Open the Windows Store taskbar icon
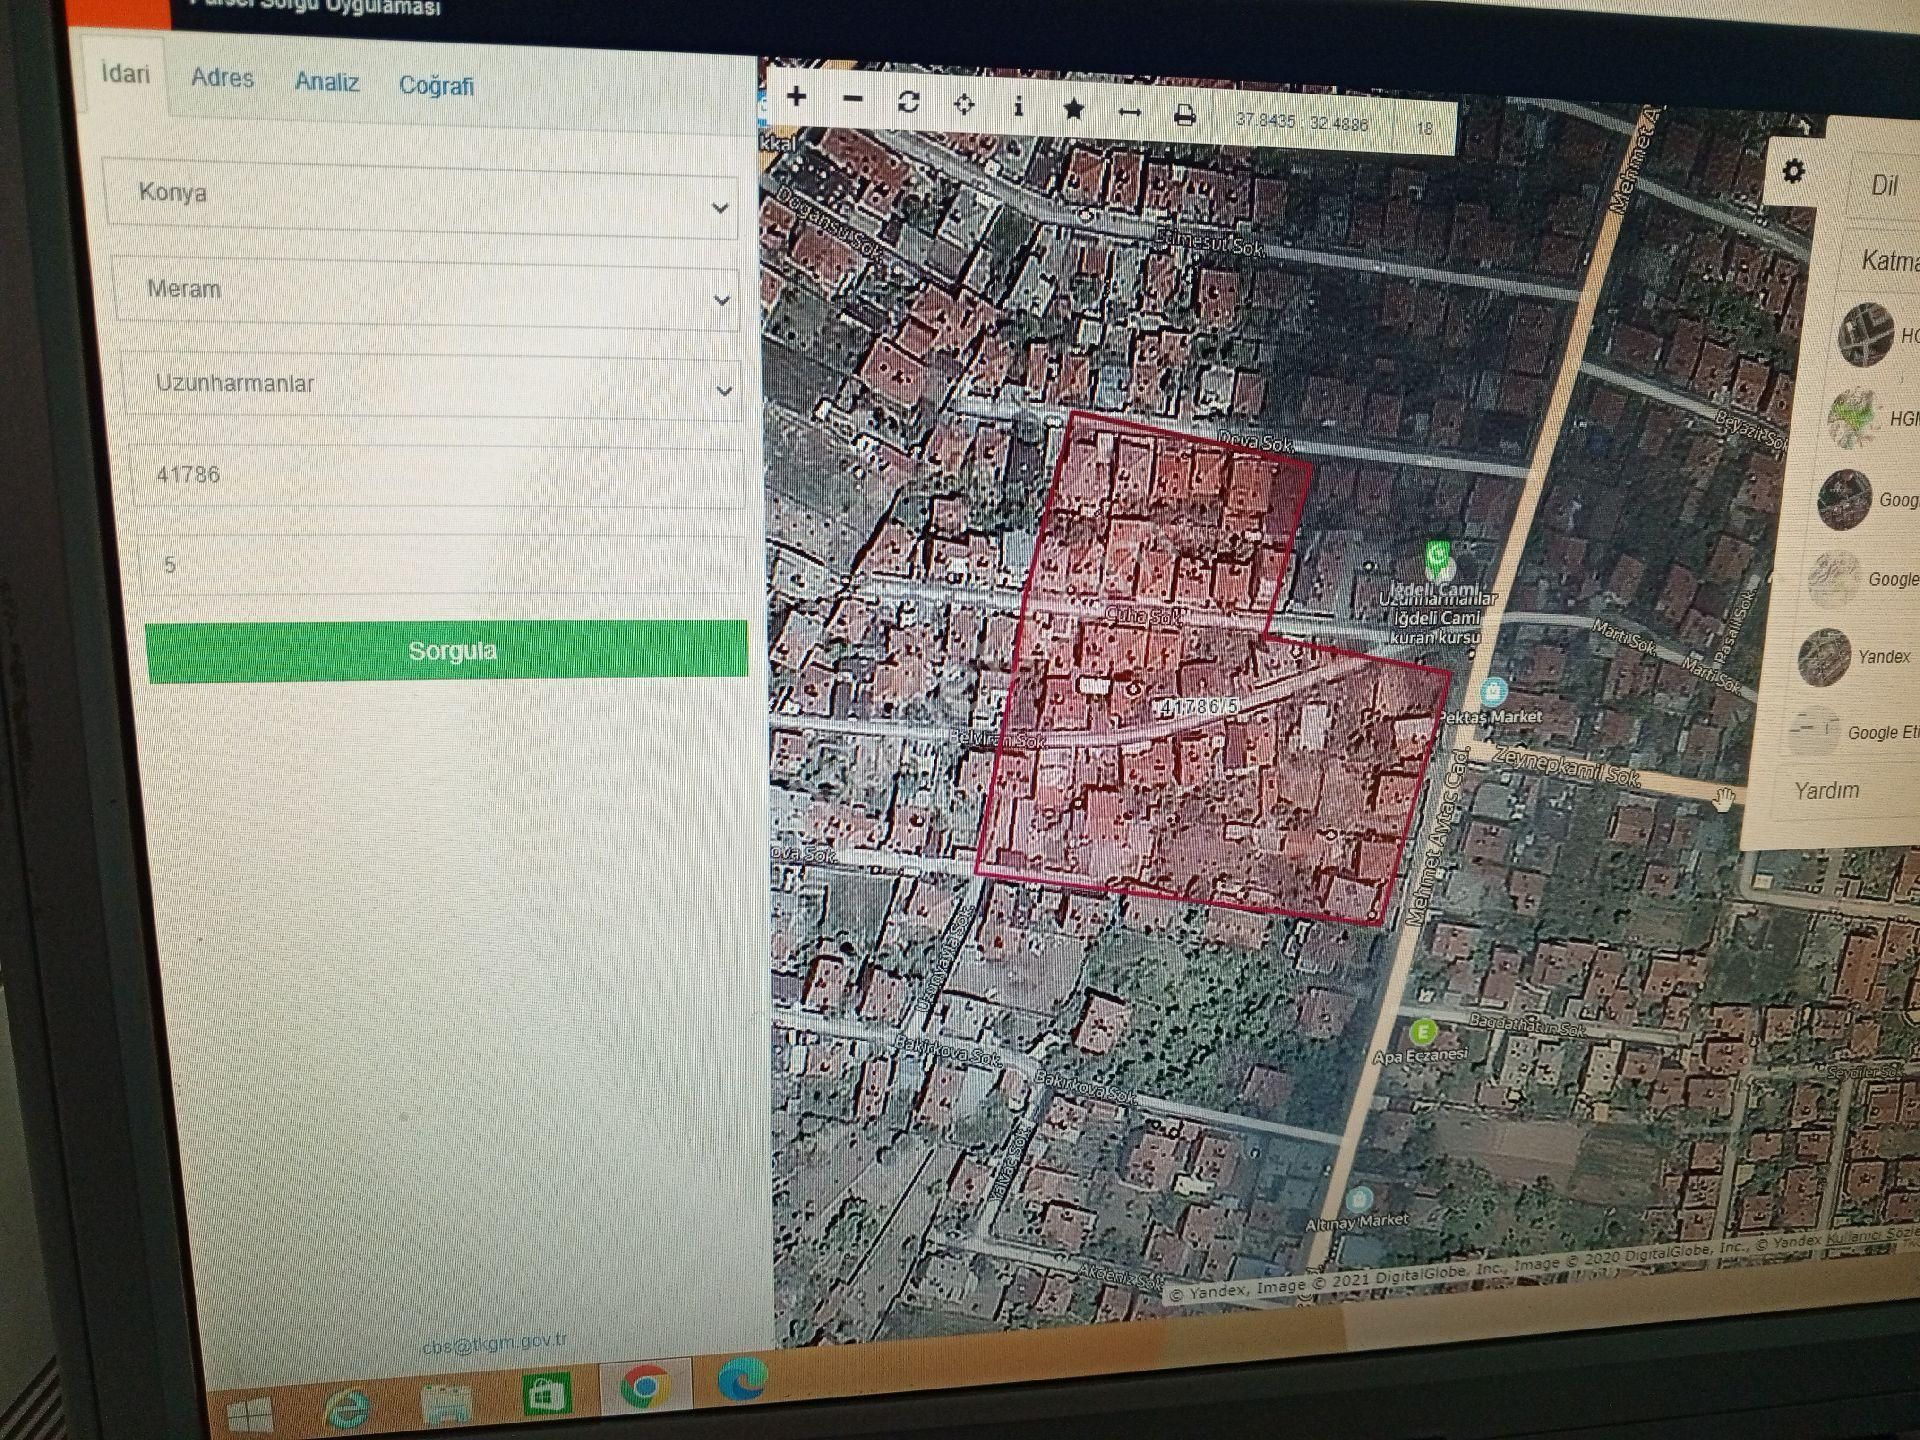The height and width of the screenshot is (1440, 1920). [546, 1394]
